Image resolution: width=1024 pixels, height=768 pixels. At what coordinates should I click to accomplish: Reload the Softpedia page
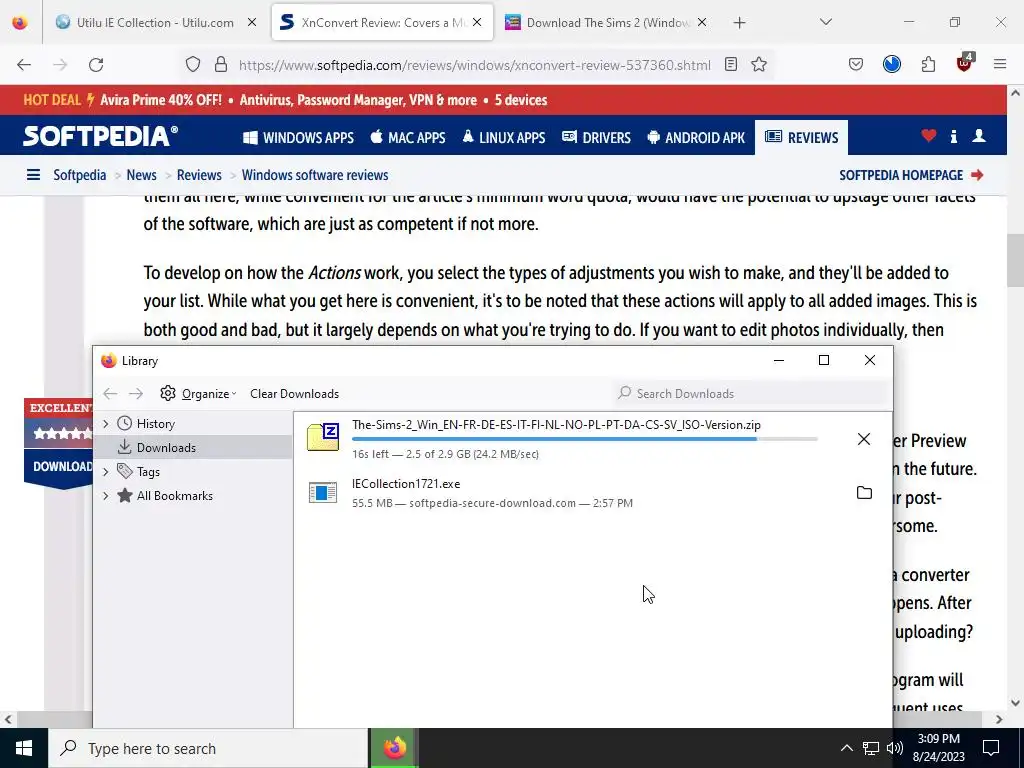pos(96,65)
